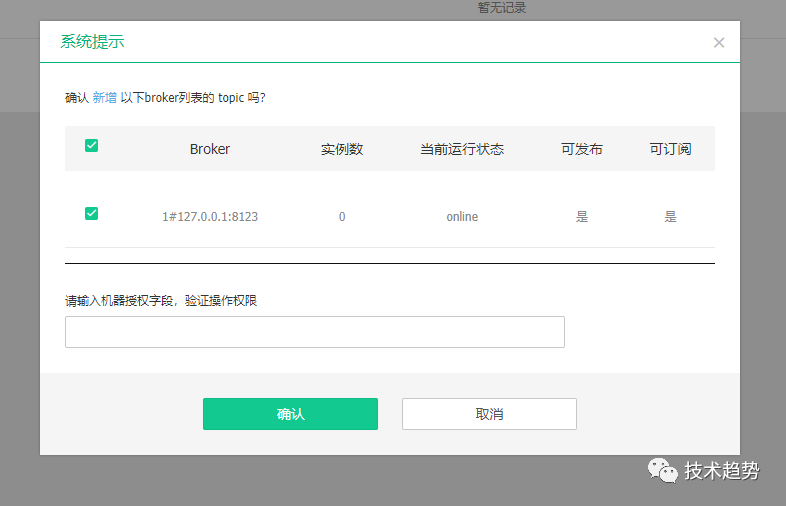The height and width of the screenshot is (506, 786).
Task: Confirm with the green 确认 button
Action: pyautogui.click(x=290, y=414)
